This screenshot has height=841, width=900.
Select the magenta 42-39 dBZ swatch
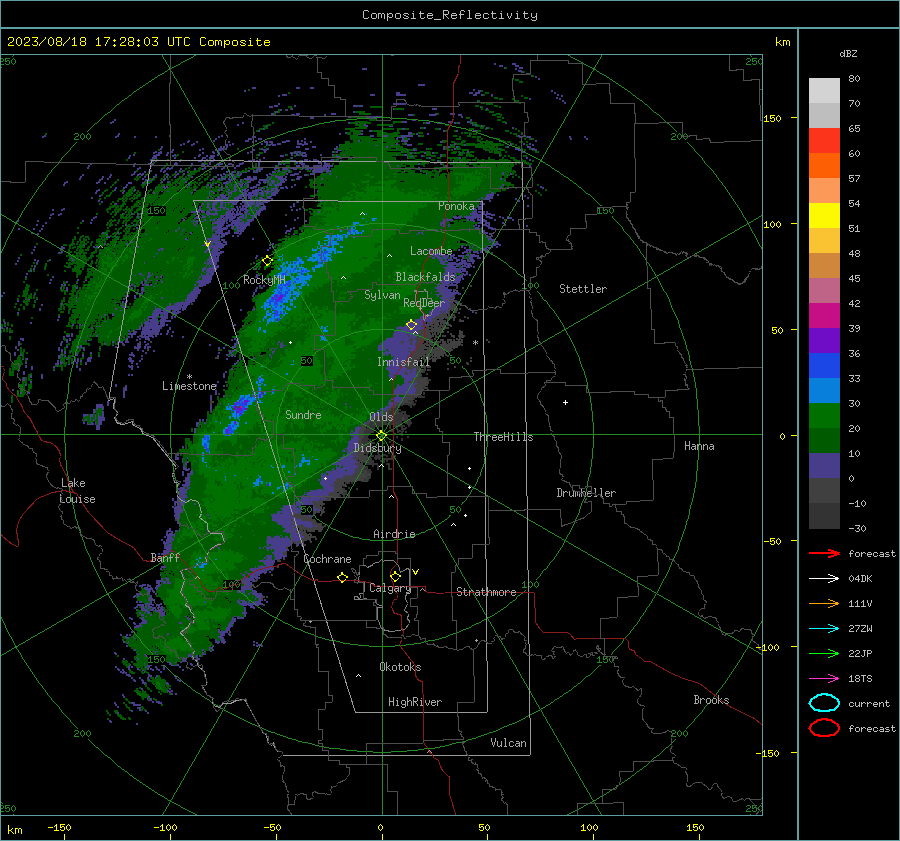click(824, 316)
